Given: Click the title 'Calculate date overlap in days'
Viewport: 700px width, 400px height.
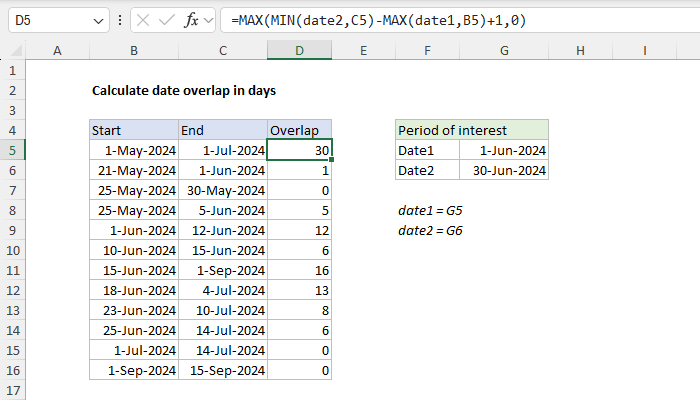Looking at the screenshot, I should 184,91.
